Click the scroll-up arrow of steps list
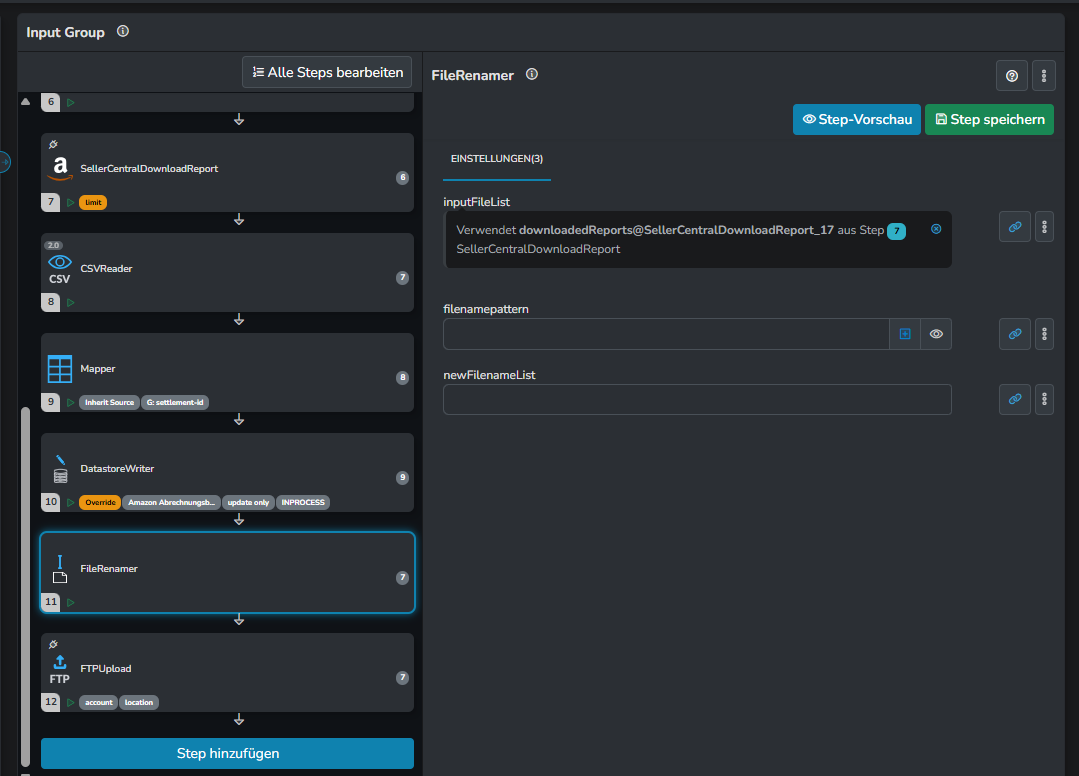The width and height of the screenshot is (1079, 776). click(x=25, y=101)
